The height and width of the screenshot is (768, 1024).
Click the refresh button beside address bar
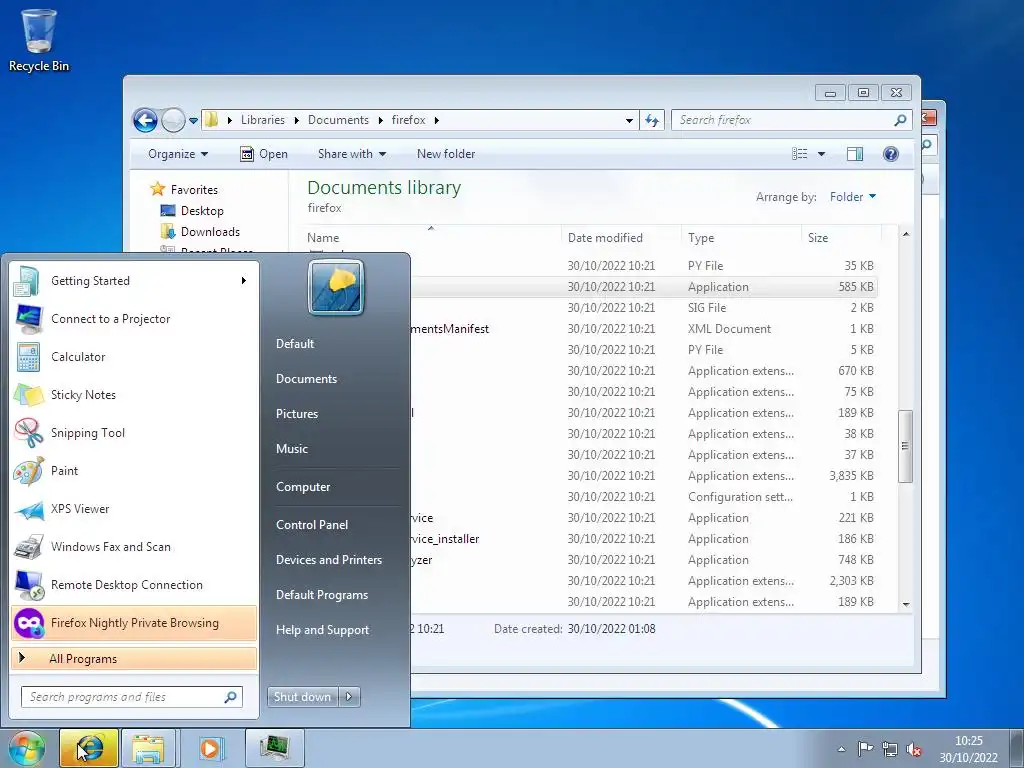pos(652,120)
